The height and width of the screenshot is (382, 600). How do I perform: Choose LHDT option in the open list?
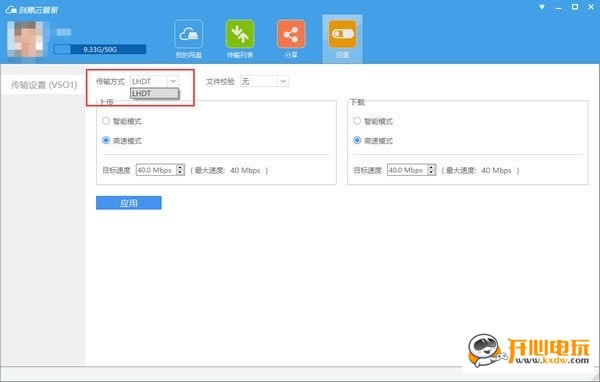[155, 93]
